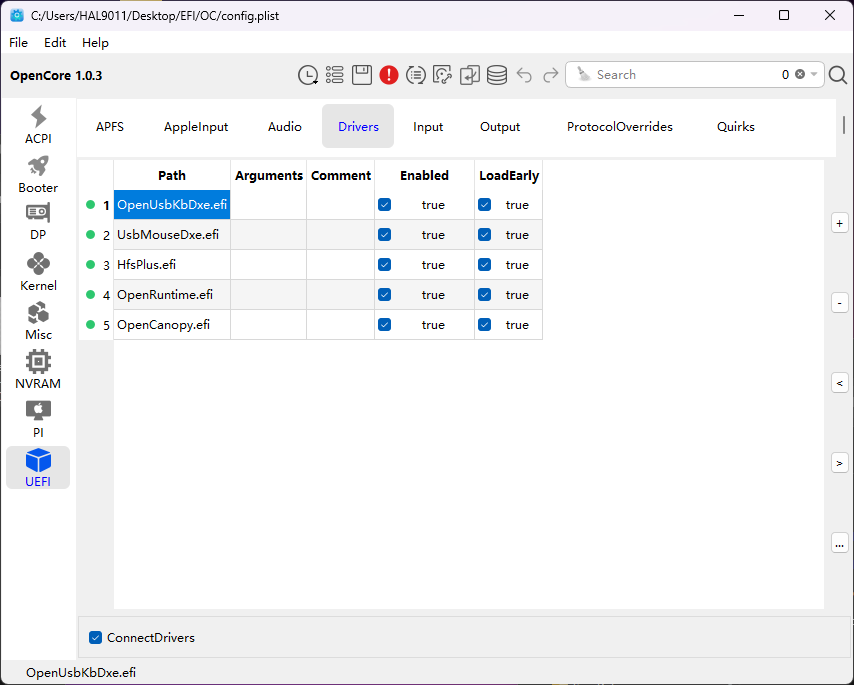Open the Kernel section in sidebar
Screen dimensions: 854x685
(38, 271)
